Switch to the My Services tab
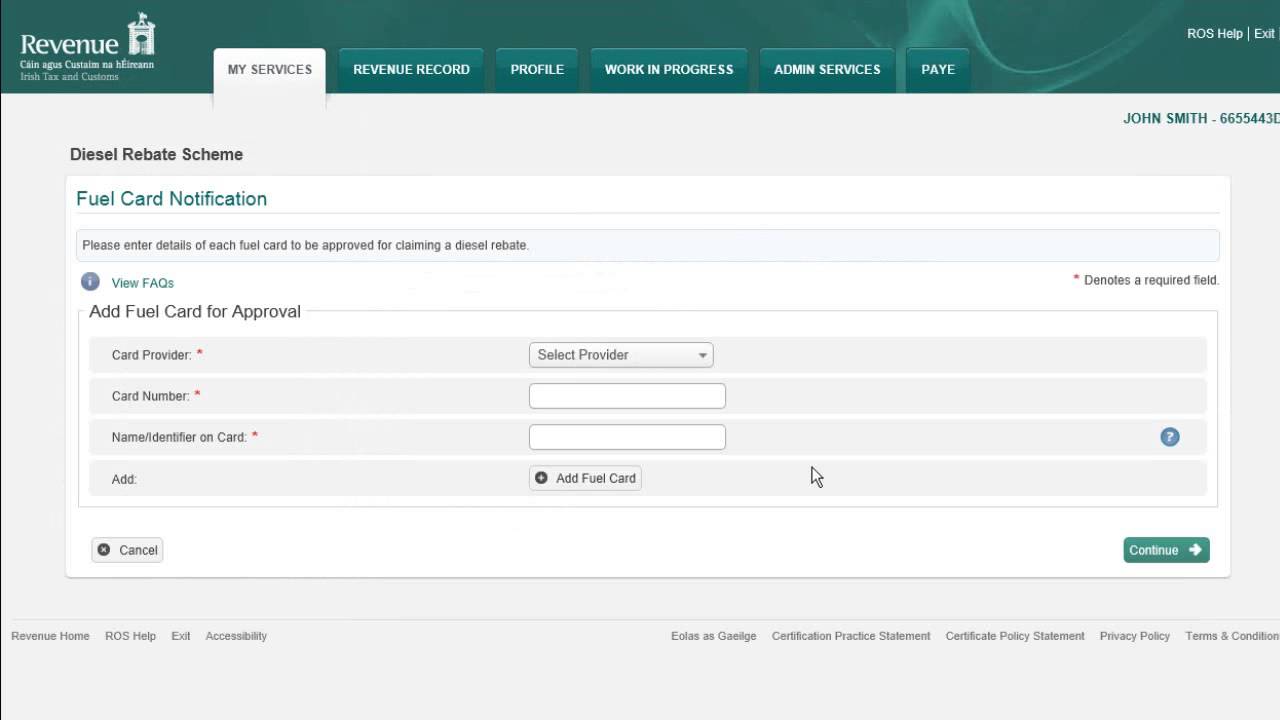The image size is (1280, 720). [270, 70]
